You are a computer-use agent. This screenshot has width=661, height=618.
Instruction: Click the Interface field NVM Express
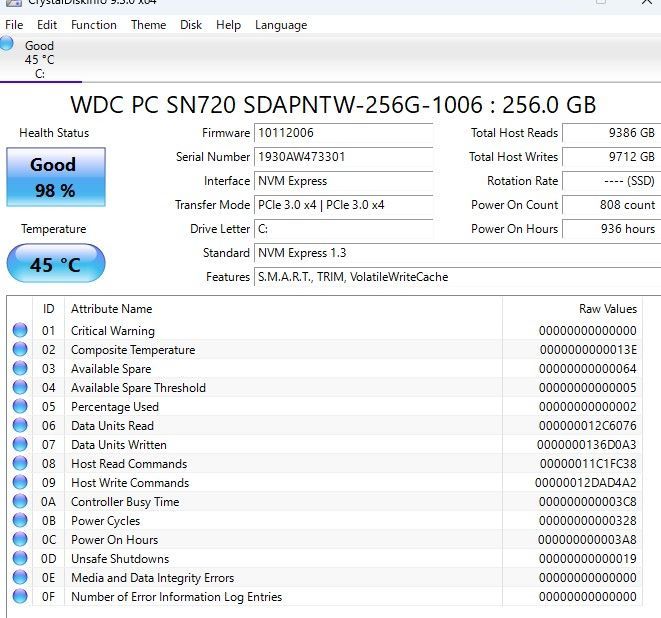tap(344, 181)
